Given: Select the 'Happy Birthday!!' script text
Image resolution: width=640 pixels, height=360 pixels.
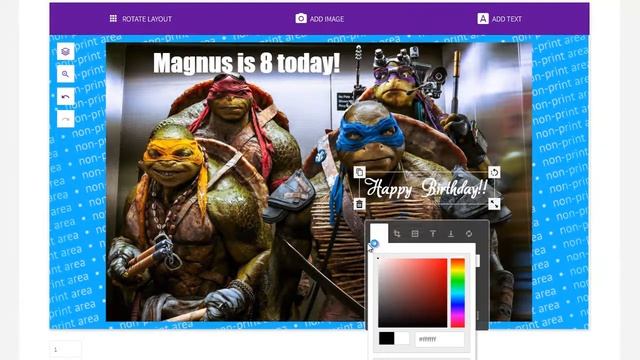Looking at the screenshot, I should pos(426,189).
